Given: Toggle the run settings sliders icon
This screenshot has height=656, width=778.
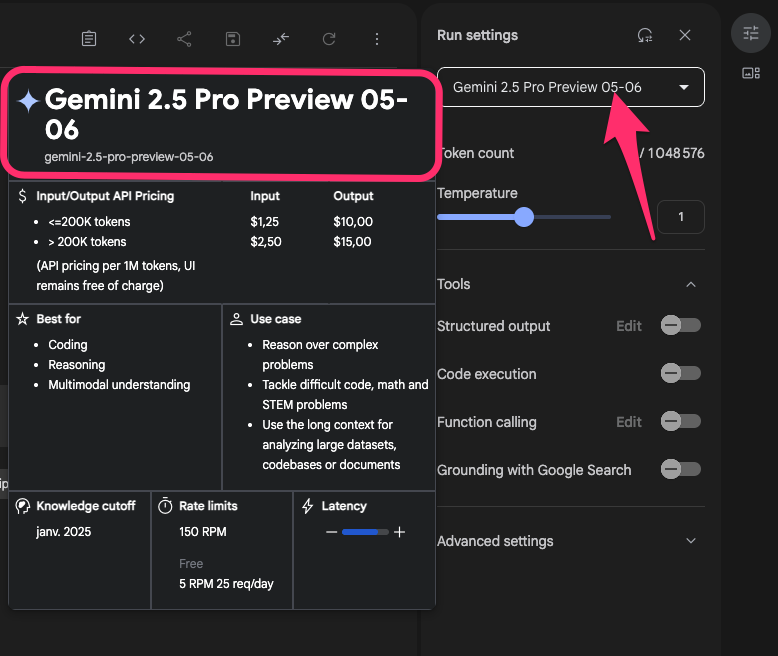Looking at the screenshot, I should (751, 33).
